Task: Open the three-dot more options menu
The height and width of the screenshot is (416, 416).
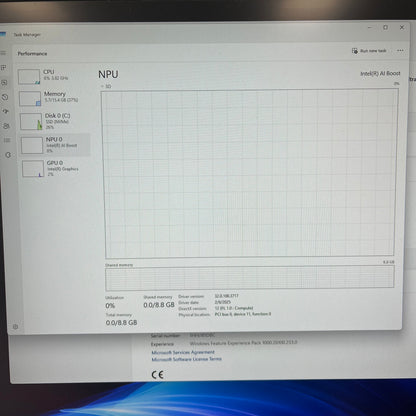Action: click(400, 51)
